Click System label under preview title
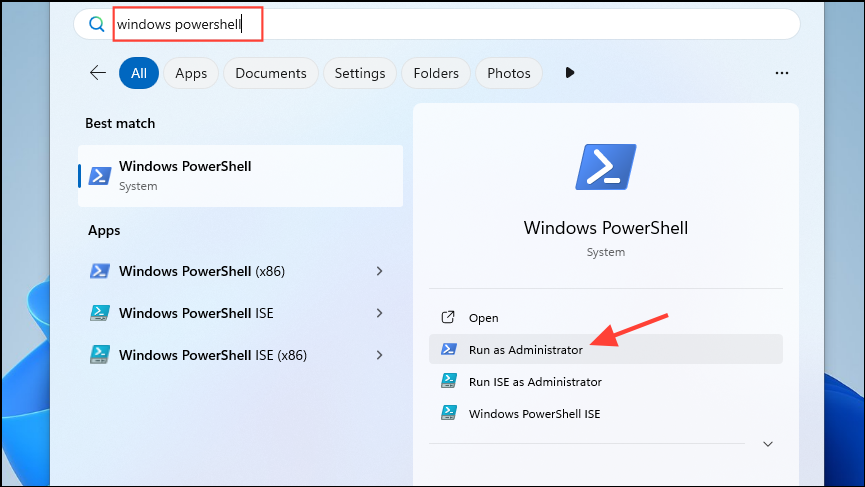This screenshot has width=865, height=487. pos(606,252)
